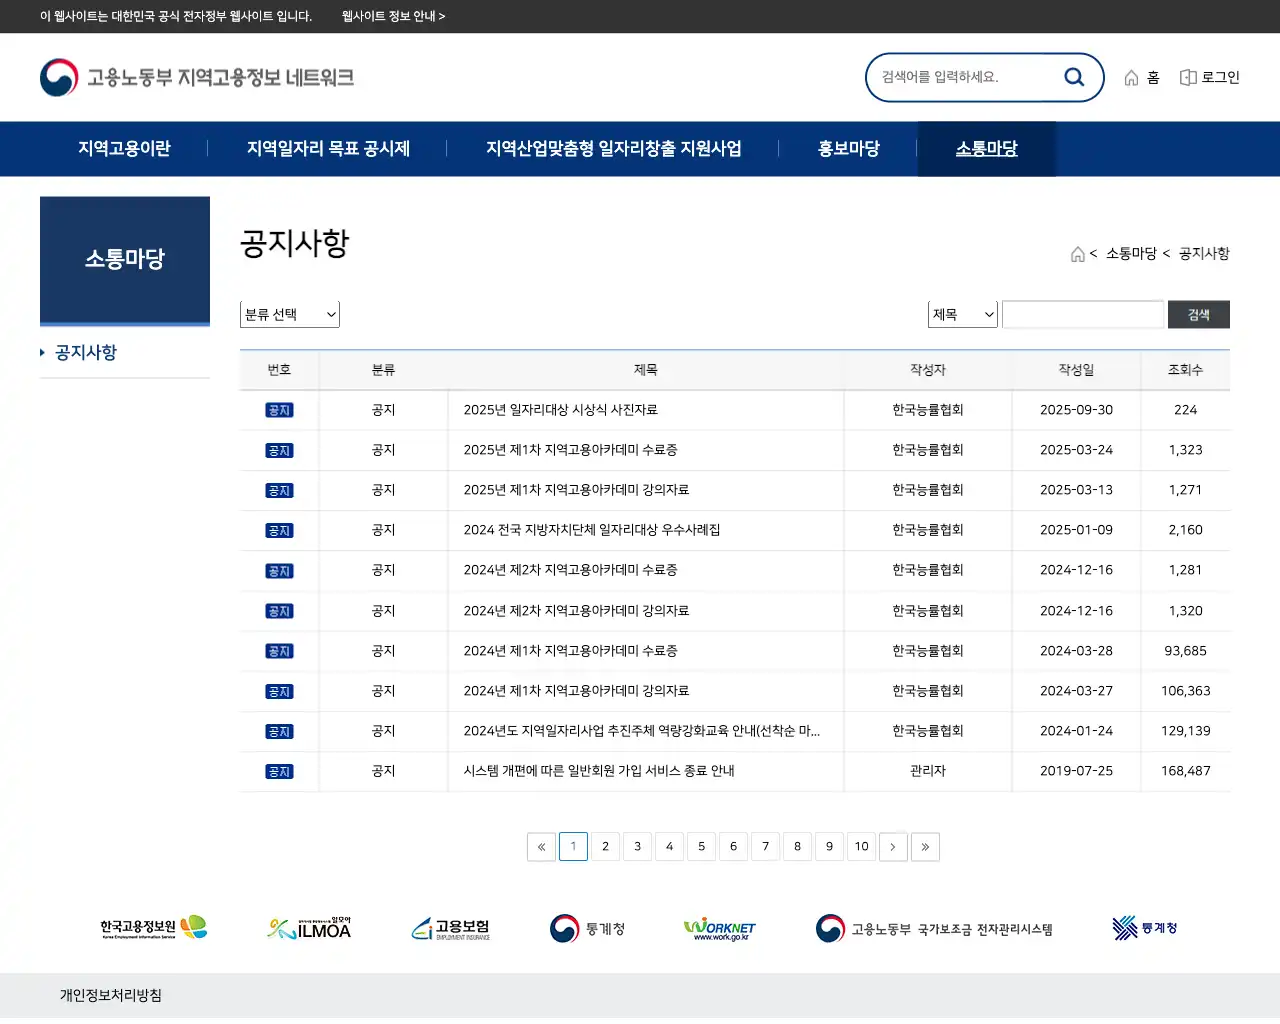Image resolution: width=1280 pixels, height=1024 pixels.
Task: Select 공지사항 in the left sidebar
Action: (x=87, y=352)
